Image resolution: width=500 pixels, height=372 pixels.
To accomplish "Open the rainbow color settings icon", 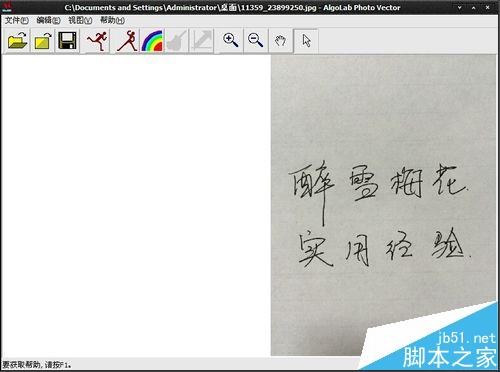I will (x=152, y=41).
